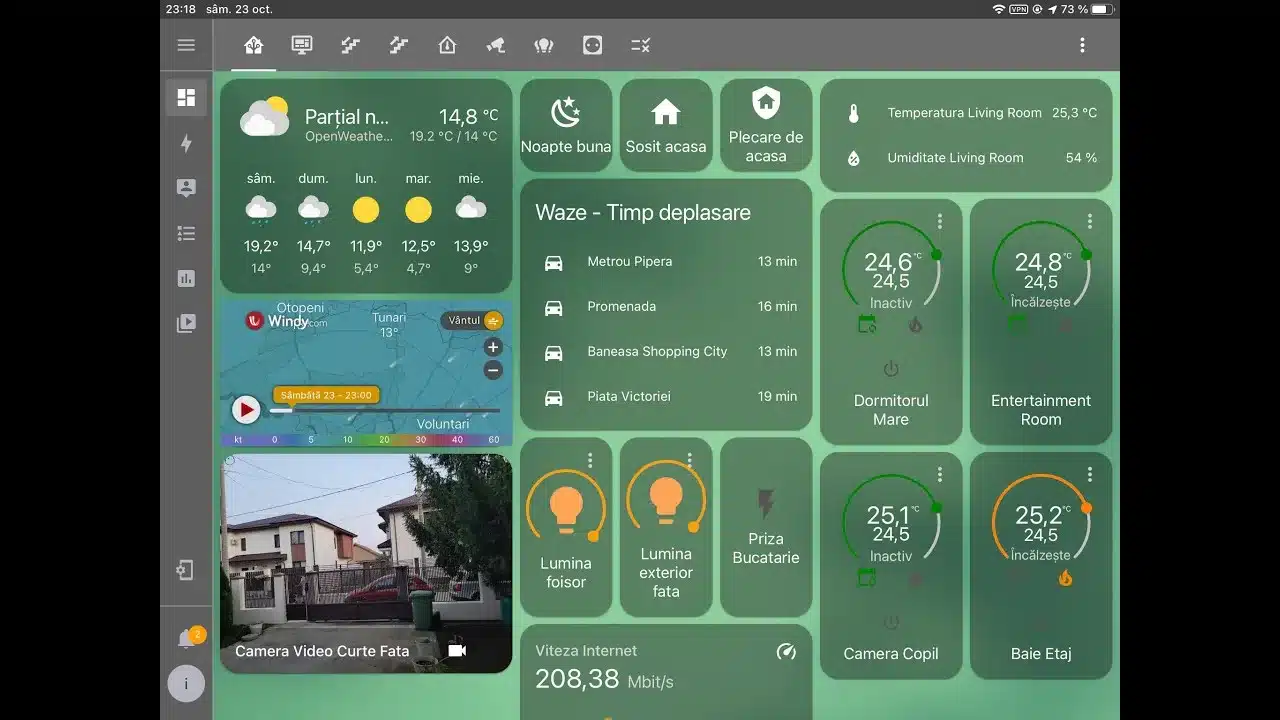The image size is (1280, 720).
Task: Click the camera icon on Curte Fata feed
Action: click(x=457, y=651)
